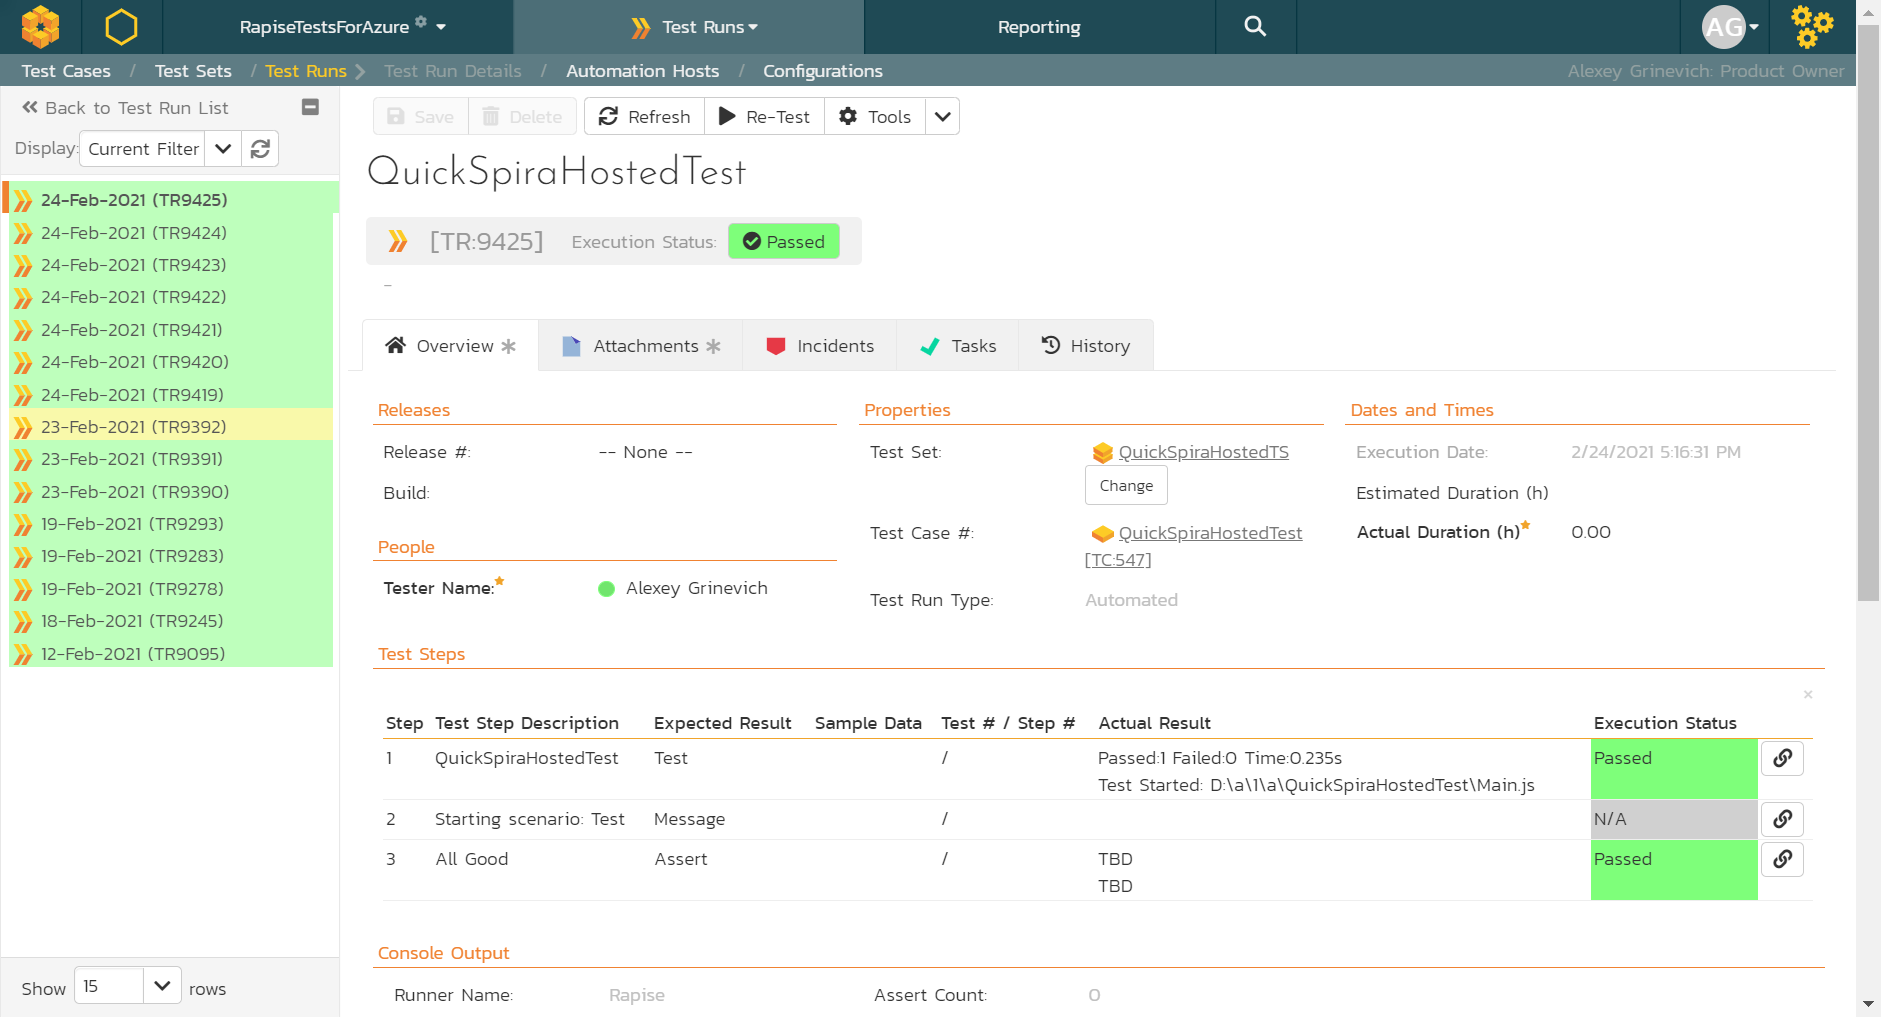Open the AG user avatar menu
Viewport: 1881px width, 1017px height.
[1730, 27]
